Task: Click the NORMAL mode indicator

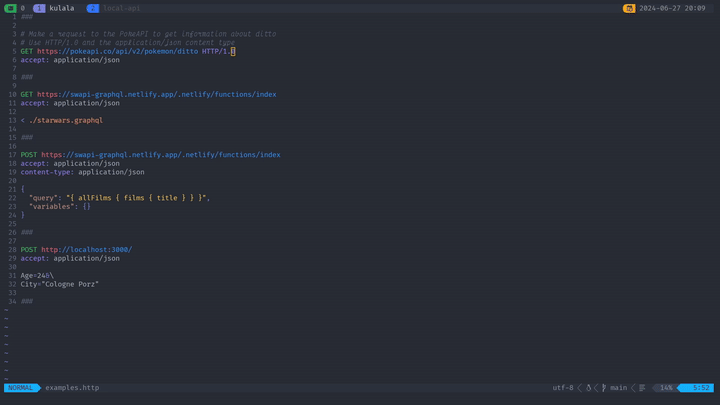Action: 21,388
